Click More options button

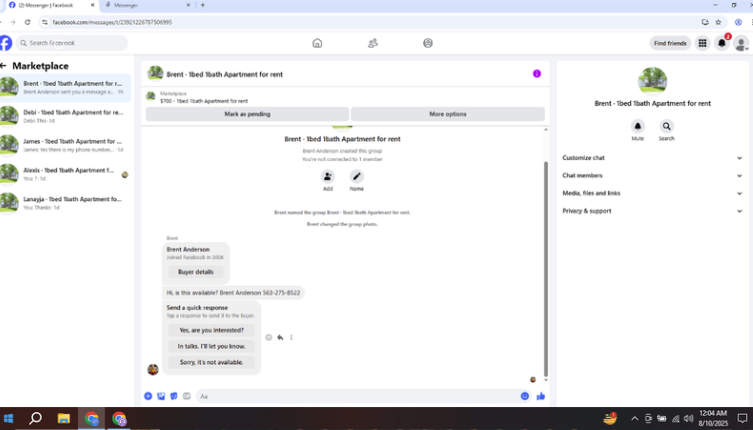tap(448, 114)
